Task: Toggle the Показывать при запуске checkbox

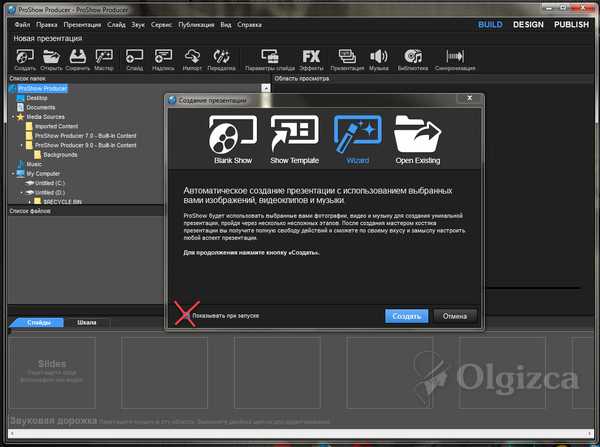Action: (186, 315)
